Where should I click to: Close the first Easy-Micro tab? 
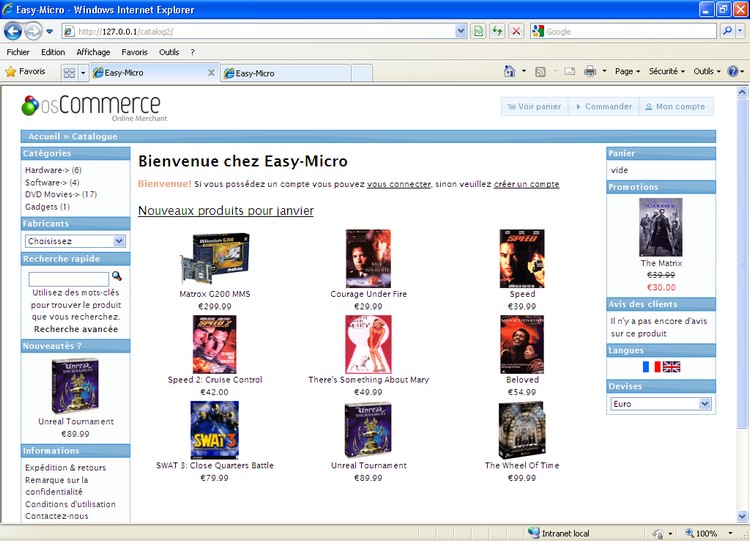click(211, 73)
